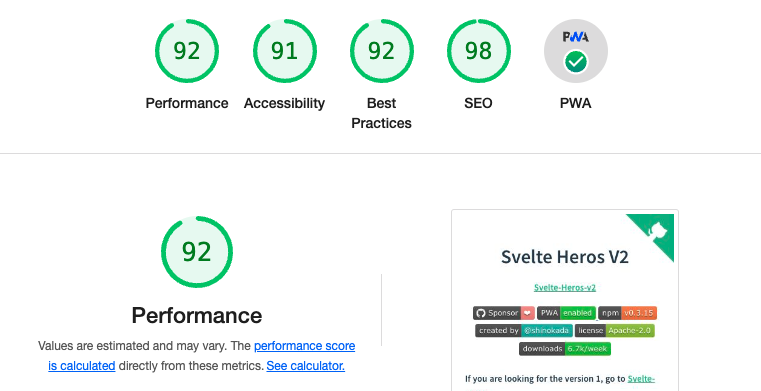Click the Svelte Heros V2 page screenshot thumbnail
The image size is (761, 391).
(565, 301)
